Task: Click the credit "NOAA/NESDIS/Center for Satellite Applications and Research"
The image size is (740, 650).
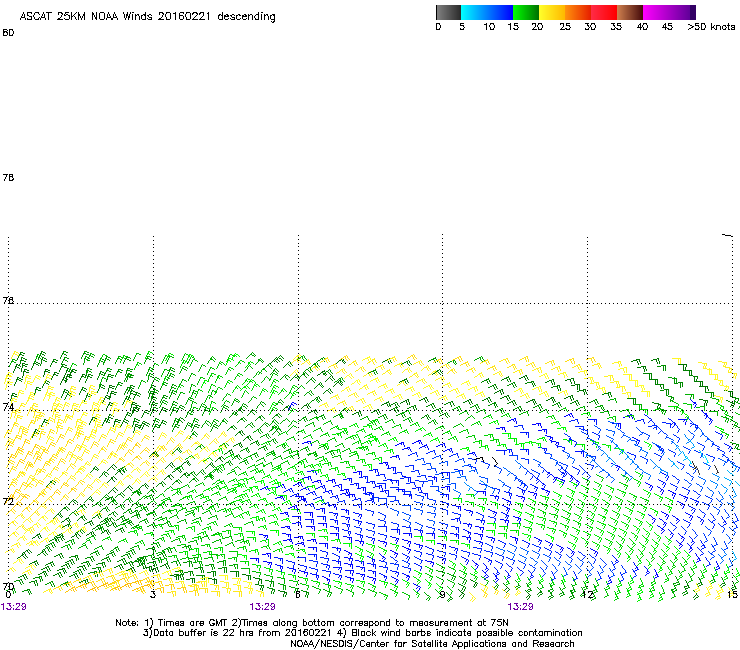Action: (x=432, y=644)
